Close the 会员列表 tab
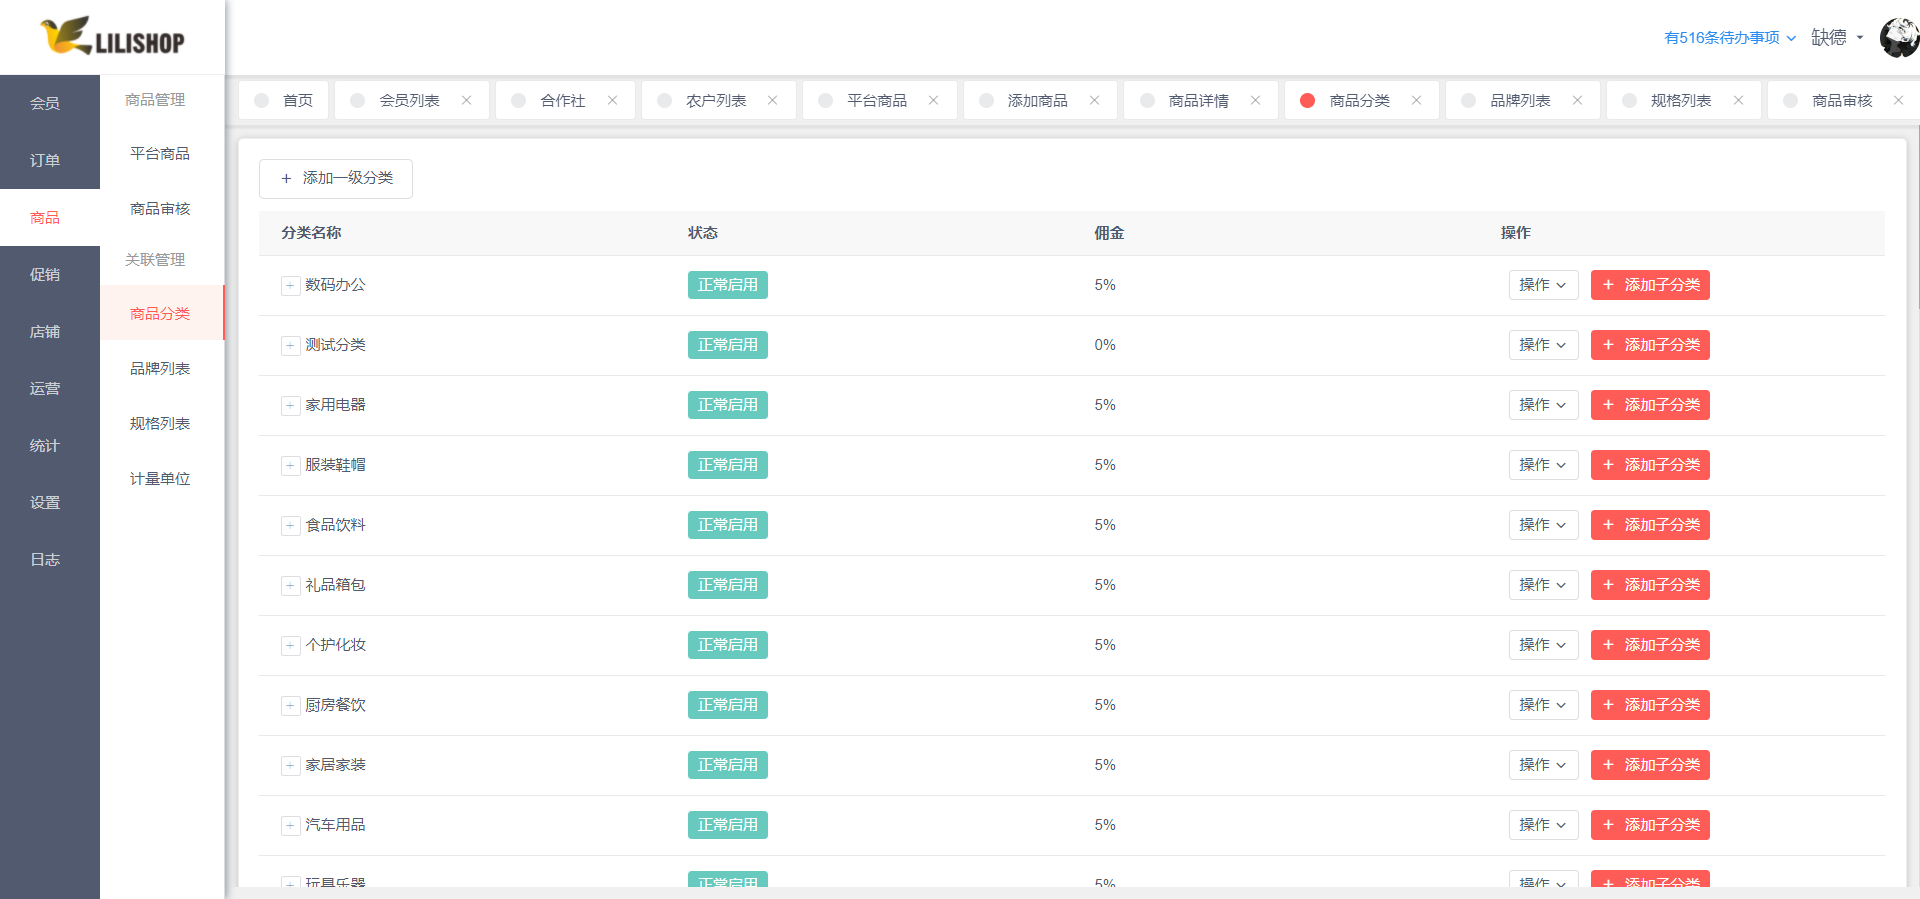This screenshot has width=1920, height=899. [x=466, y=100]
